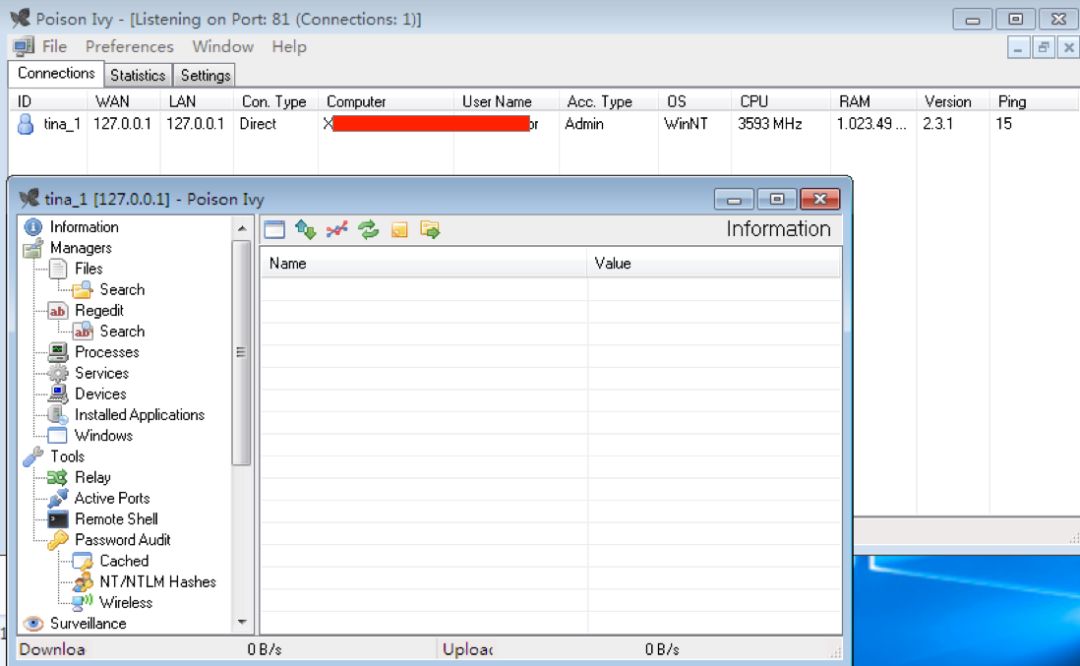The image size is (1080, 666).
Task: Open the Preferences menu
Action: tap(129, 47)
